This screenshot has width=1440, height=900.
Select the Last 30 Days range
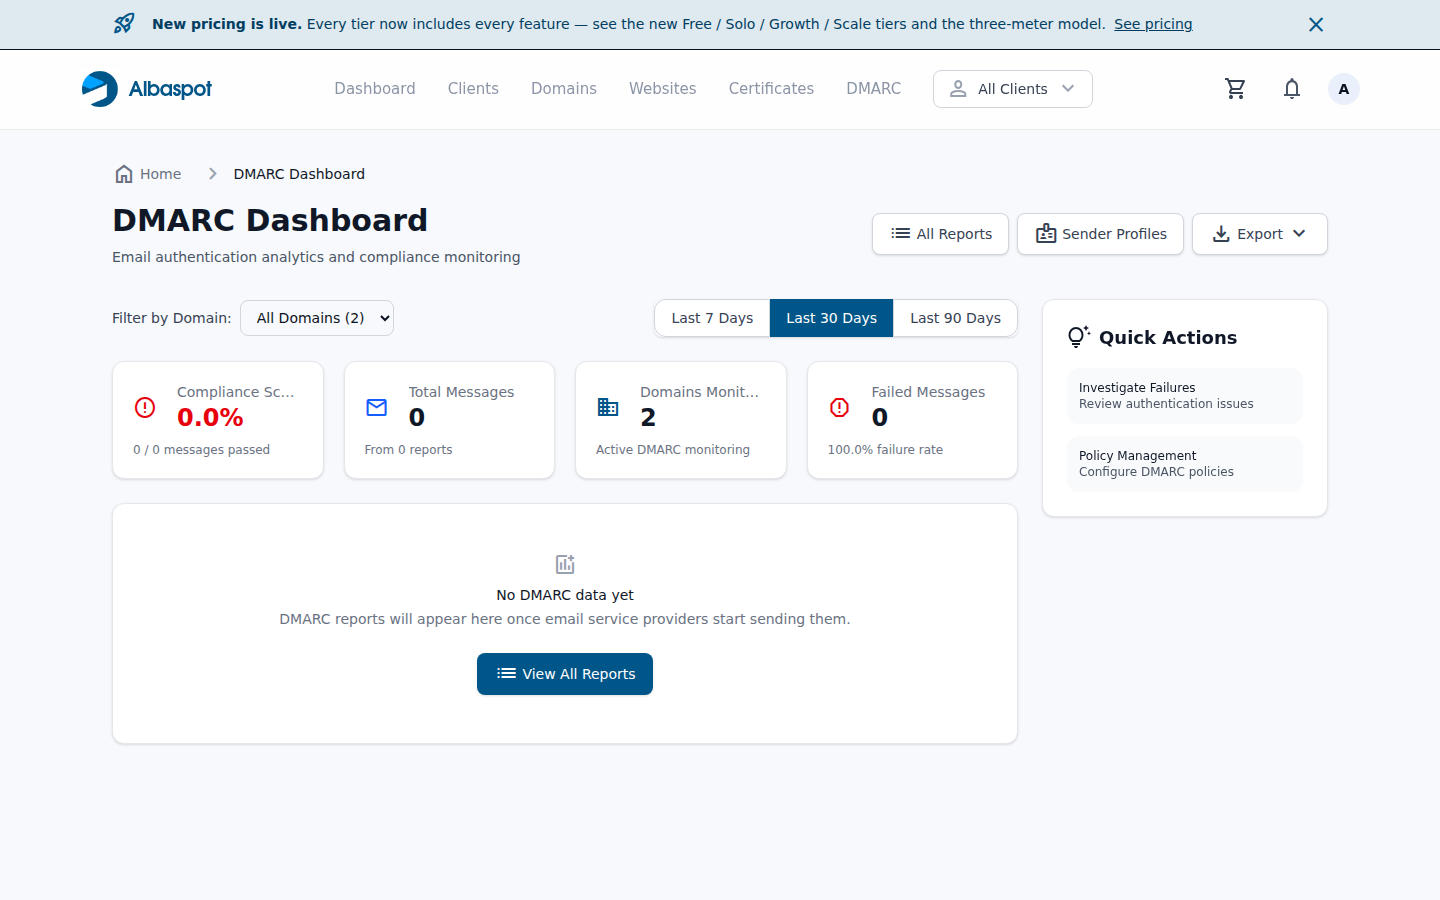coord(831,318)
